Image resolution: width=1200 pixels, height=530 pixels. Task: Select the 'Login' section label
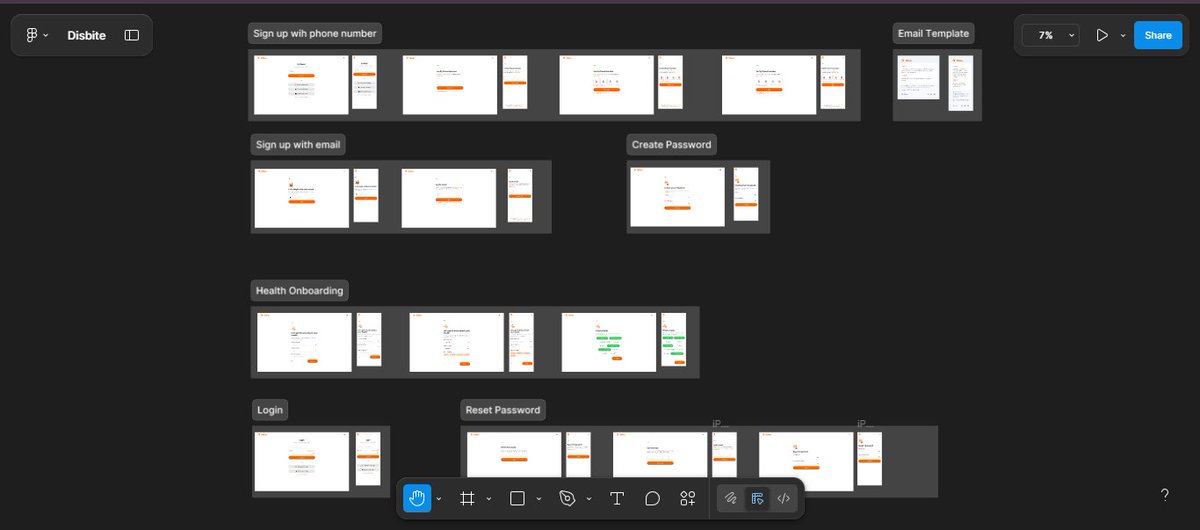[270, 410]
